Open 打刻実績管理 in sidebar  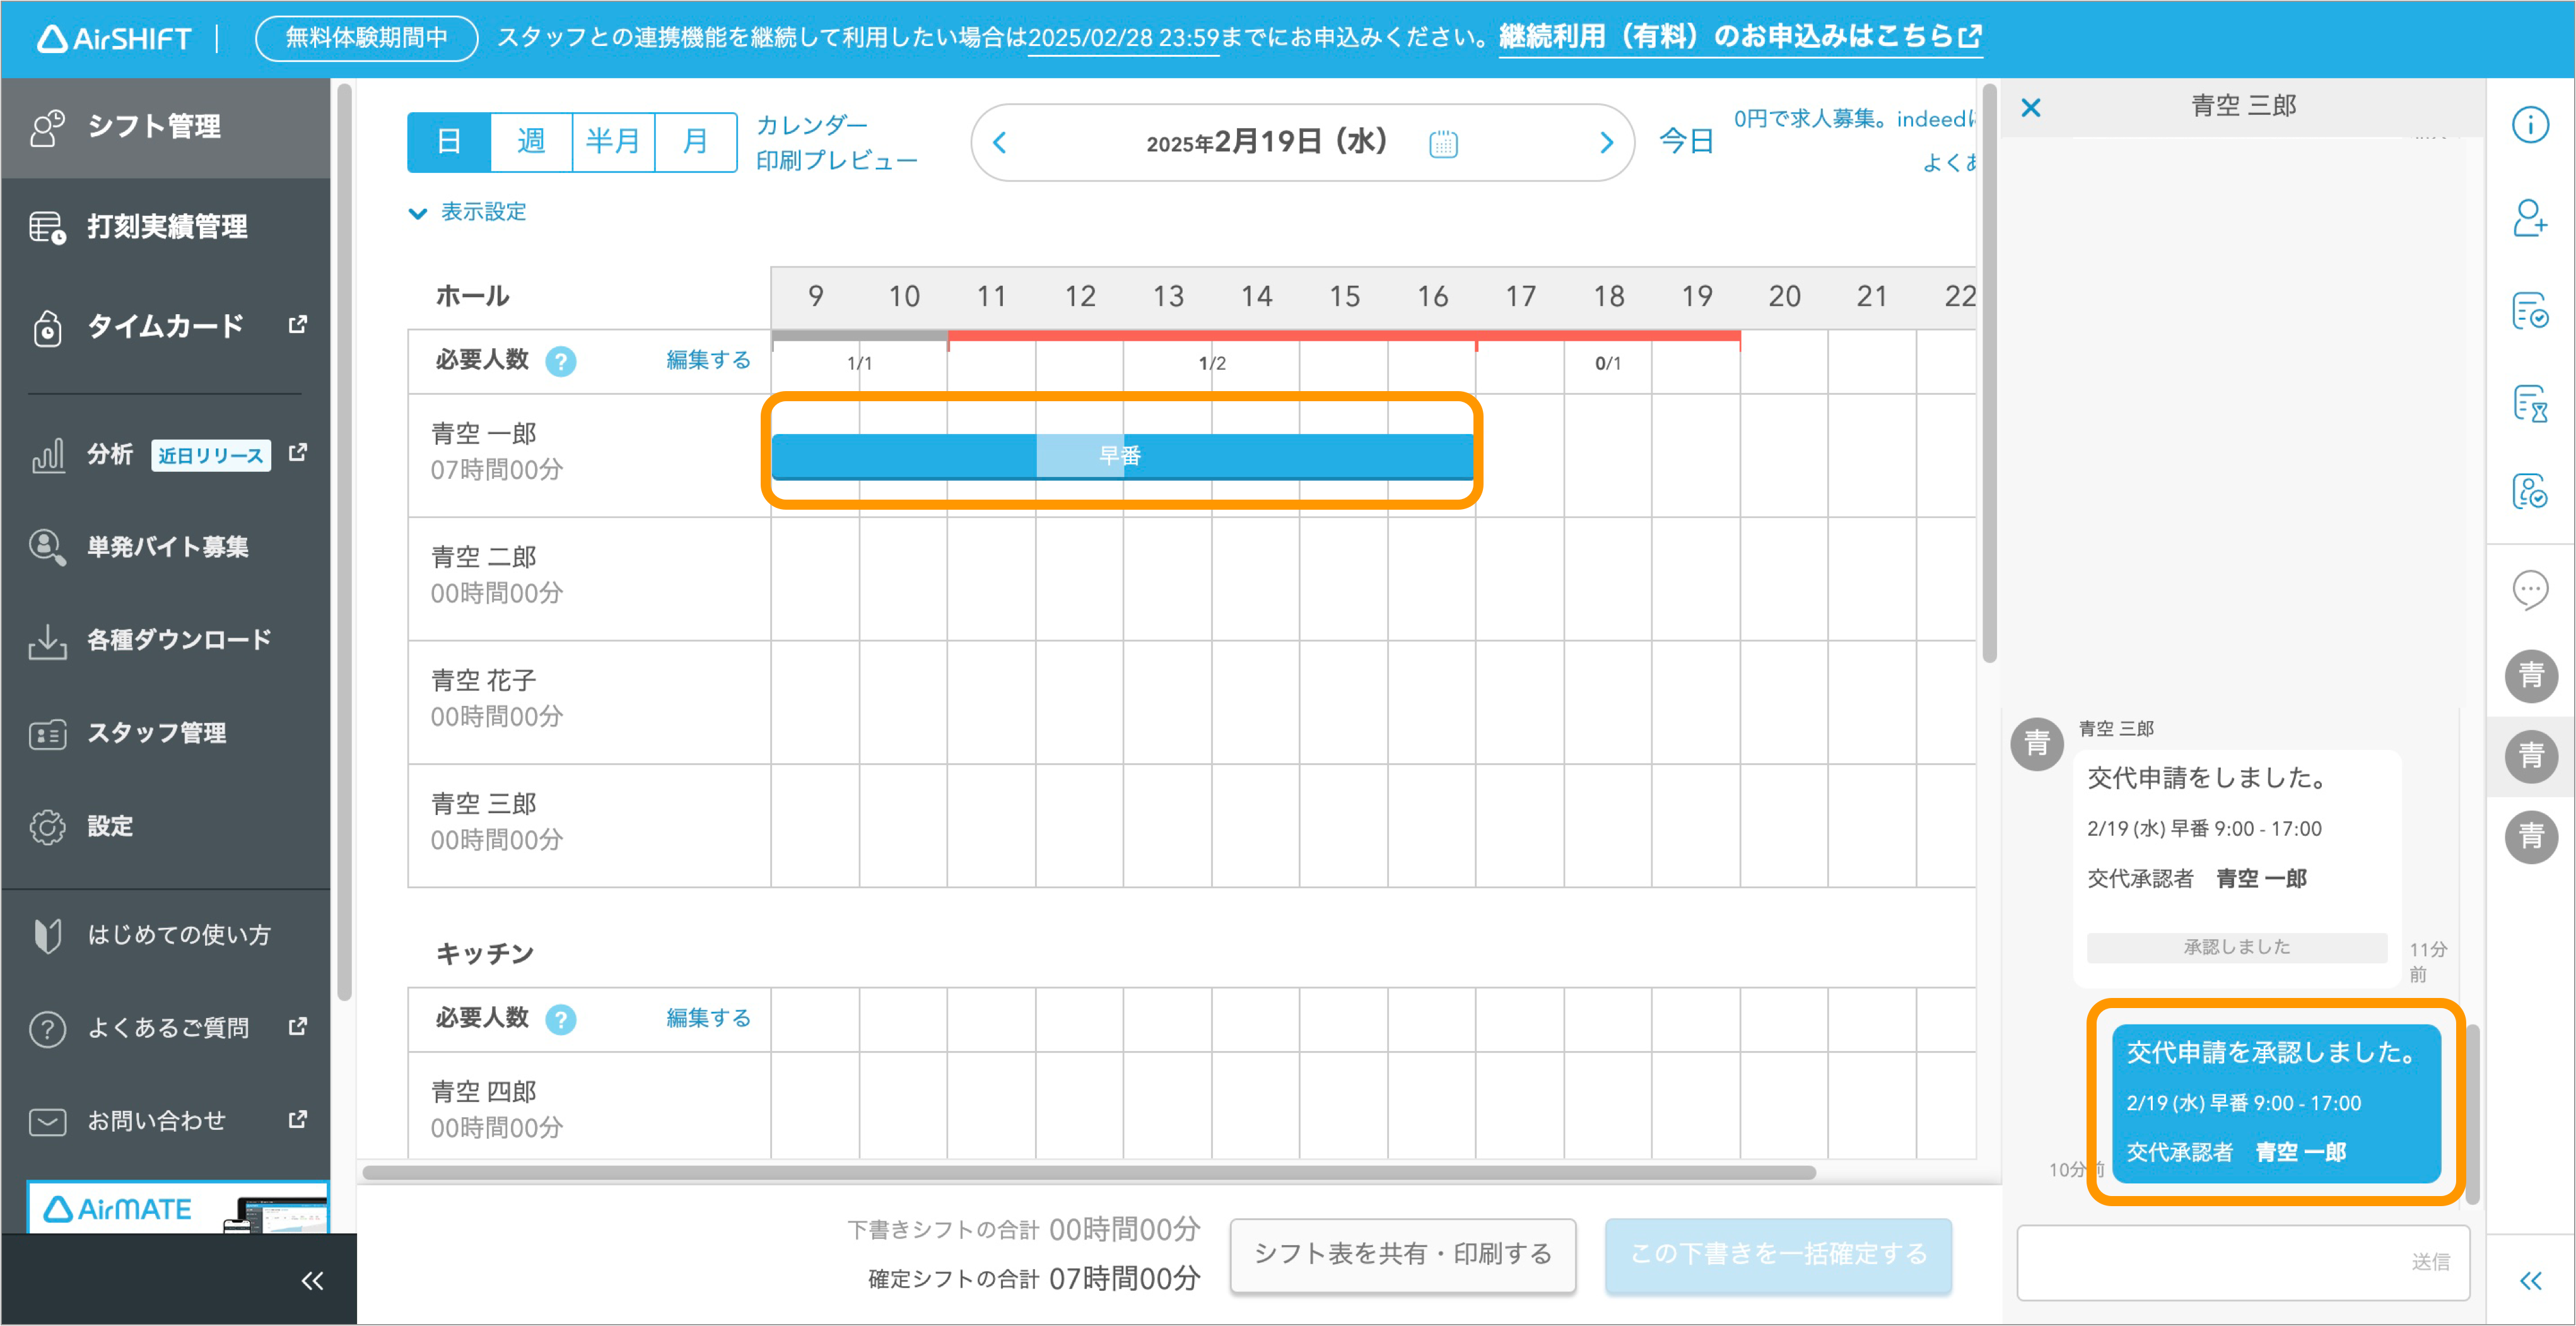point(166,227)
